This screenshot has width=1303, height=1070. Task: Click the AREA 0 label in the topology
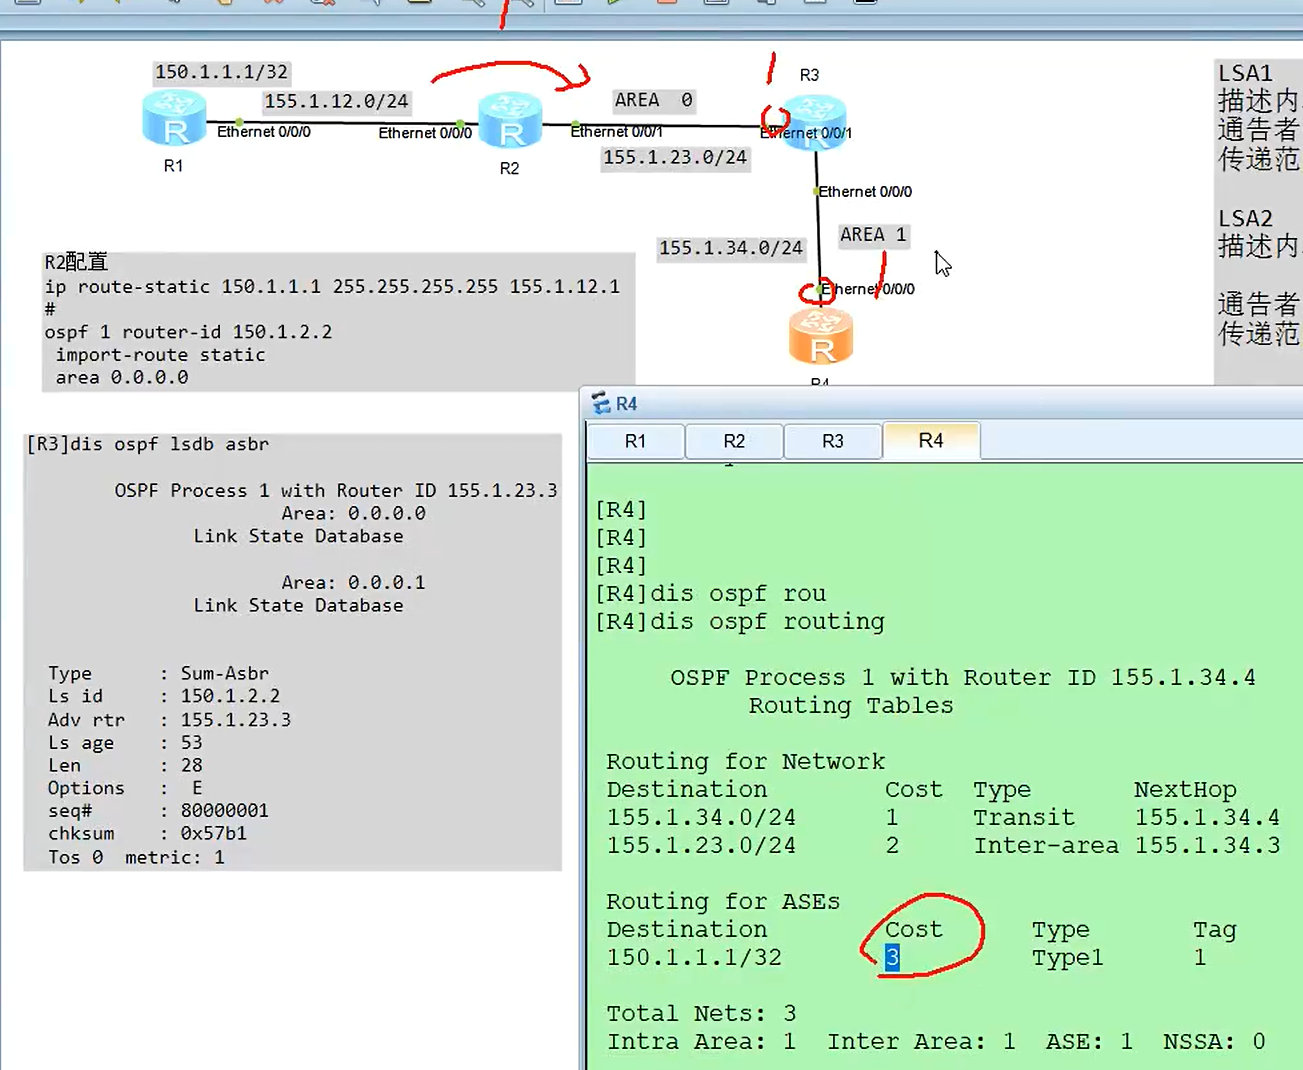point(653,100)
